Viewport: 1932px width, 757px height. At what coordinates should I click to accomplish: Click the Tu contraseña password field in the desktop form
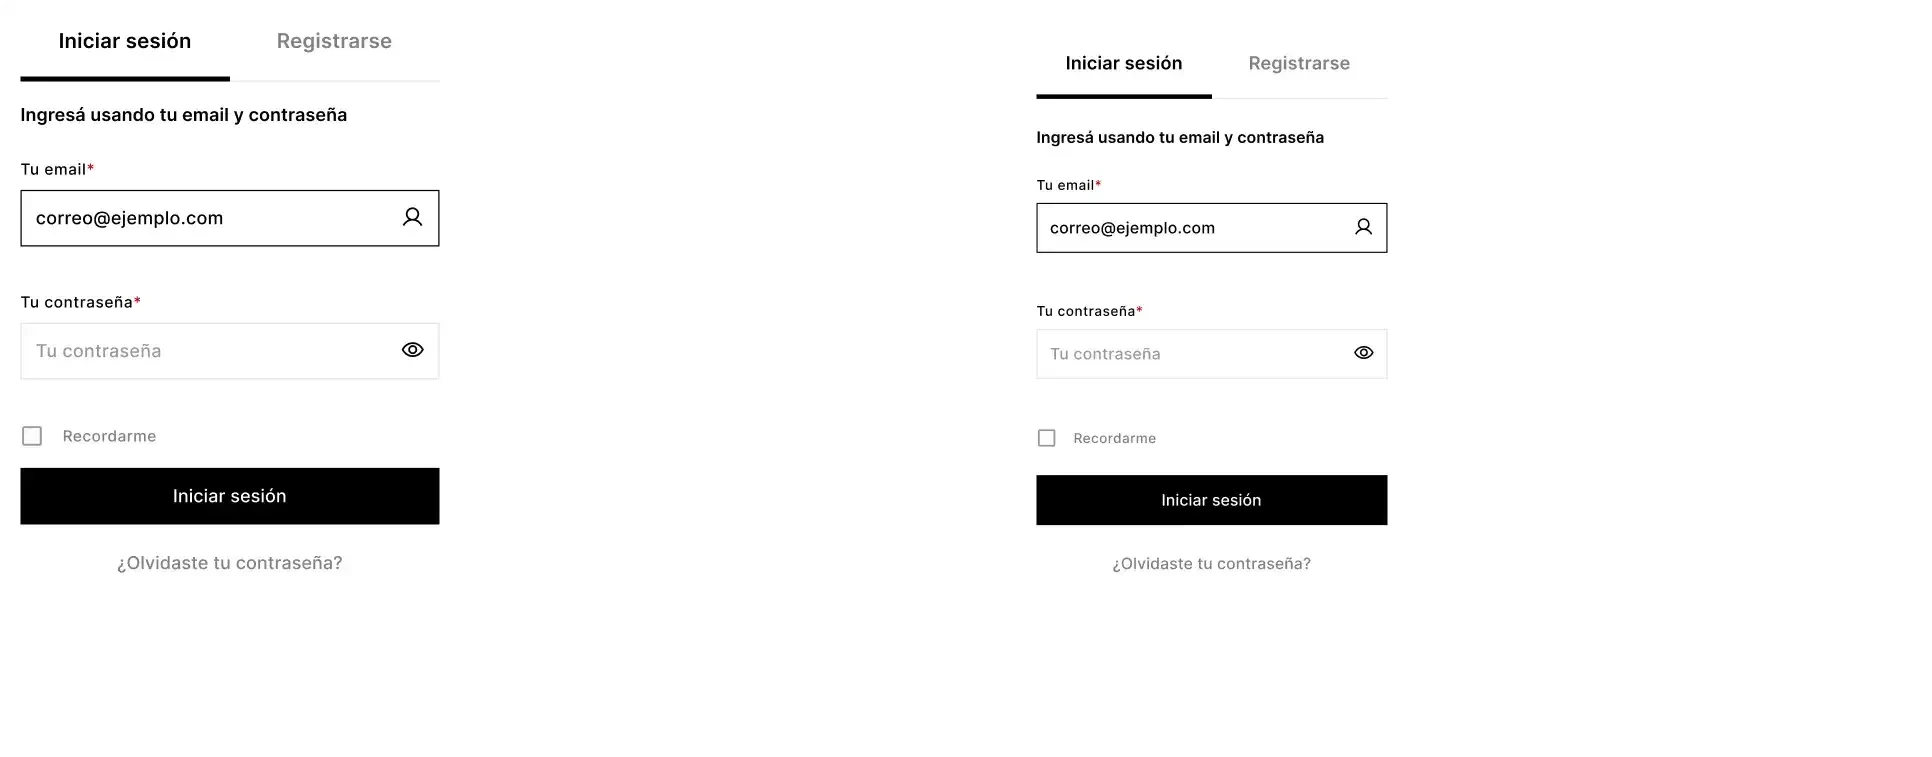tap(1190, 354)
